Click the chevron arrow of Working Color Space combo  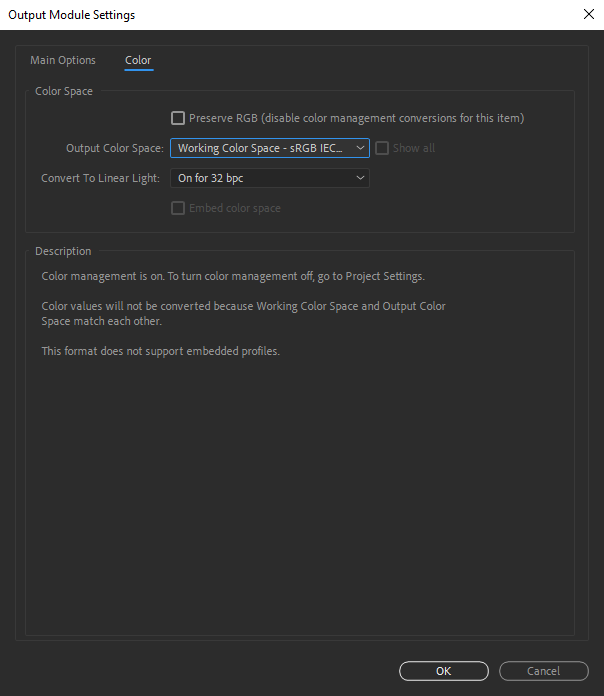(x=361, y=148)
